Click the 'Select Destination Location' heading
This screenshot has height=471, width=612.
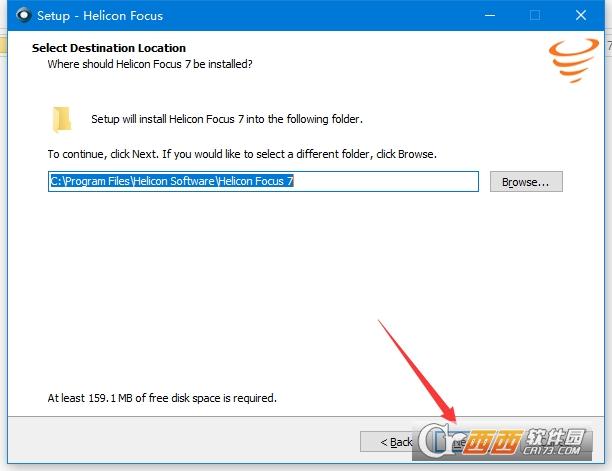pos(109,48)
